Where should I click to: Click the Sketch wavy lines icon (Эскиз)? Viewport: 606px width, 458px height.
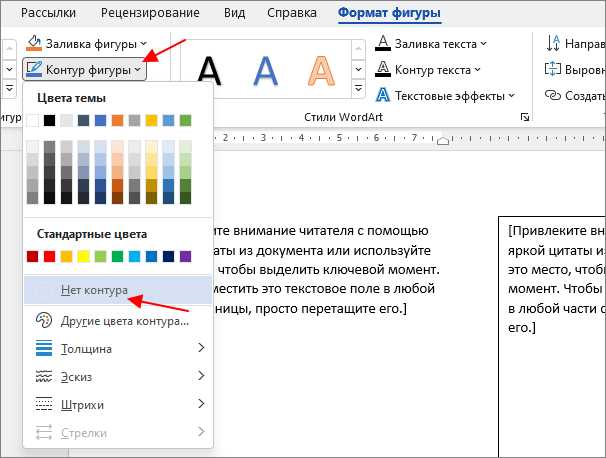44,376
